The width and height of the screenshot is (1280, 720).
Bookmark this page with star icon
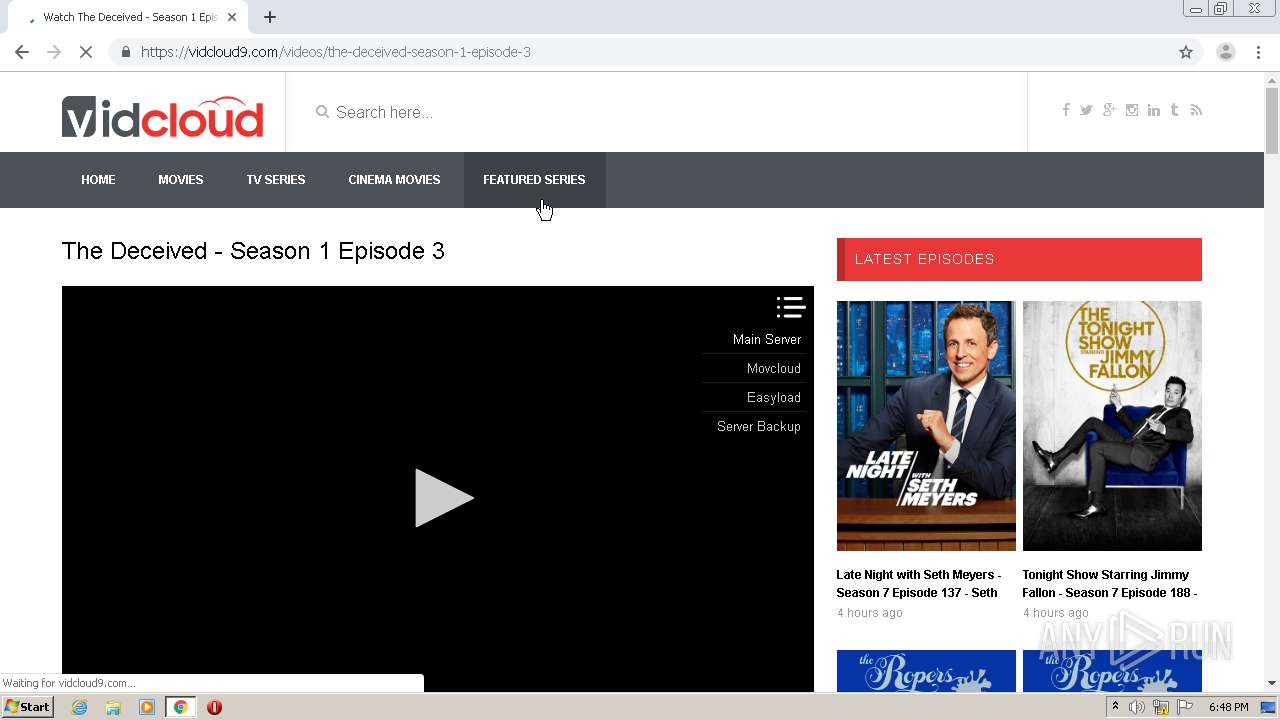tap(1186, 52)
